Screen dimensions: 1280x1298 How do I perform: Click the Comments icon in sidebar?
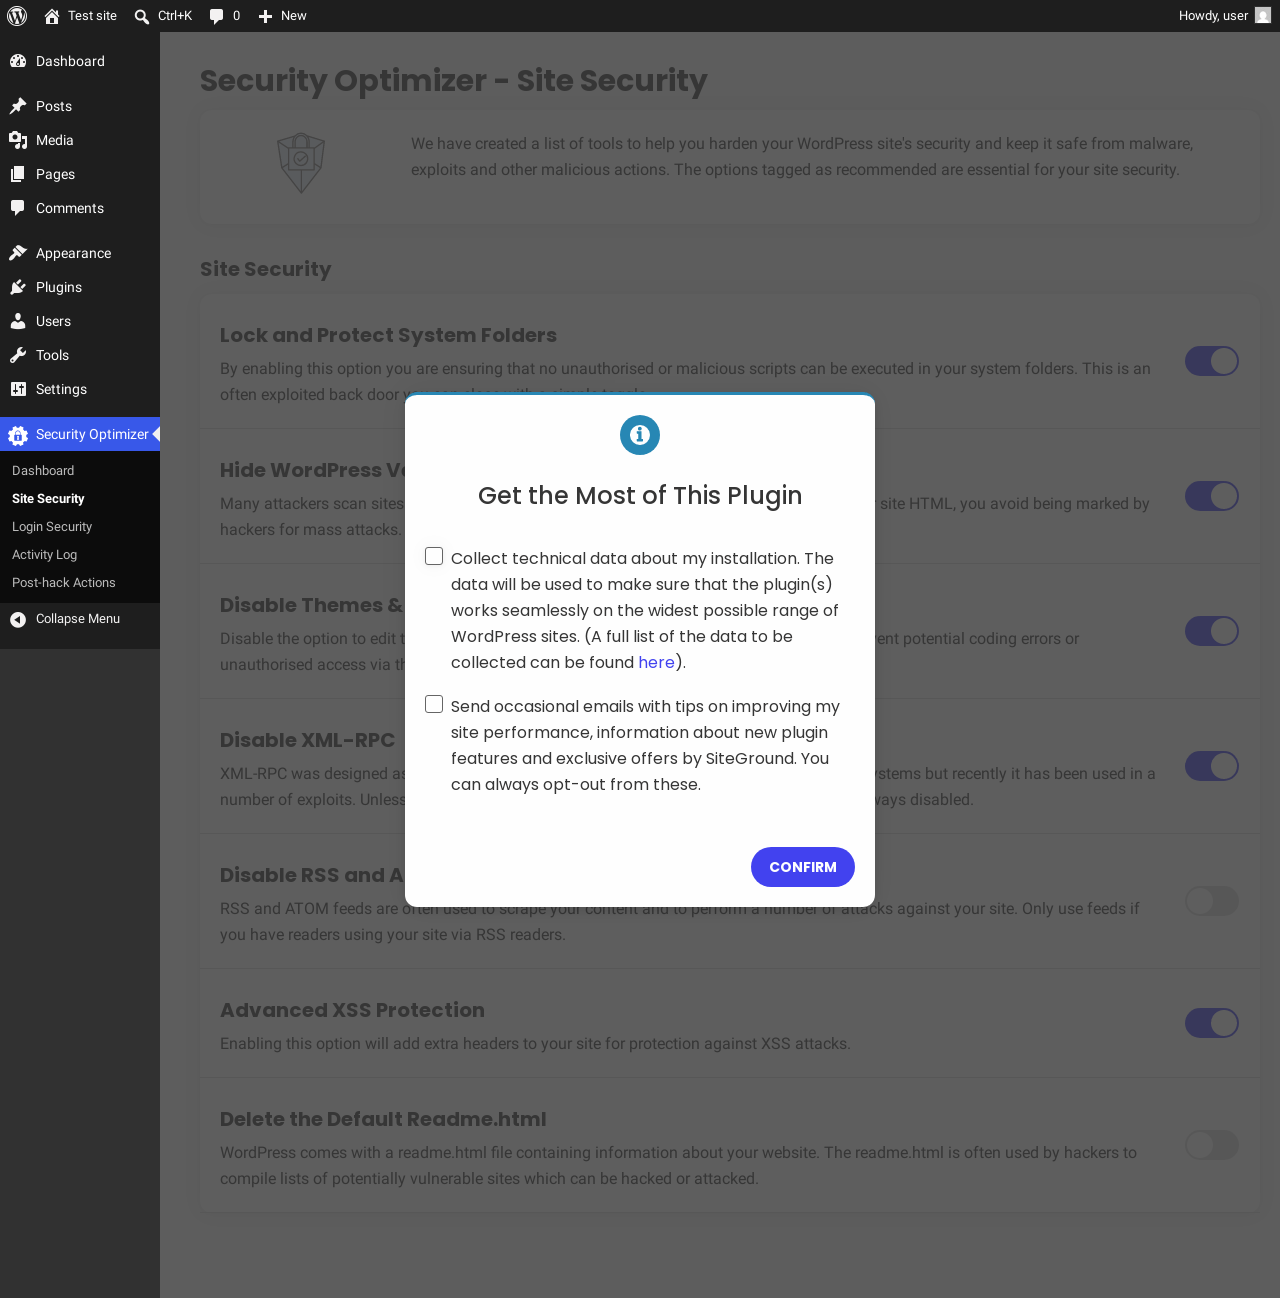click(18, 208)
